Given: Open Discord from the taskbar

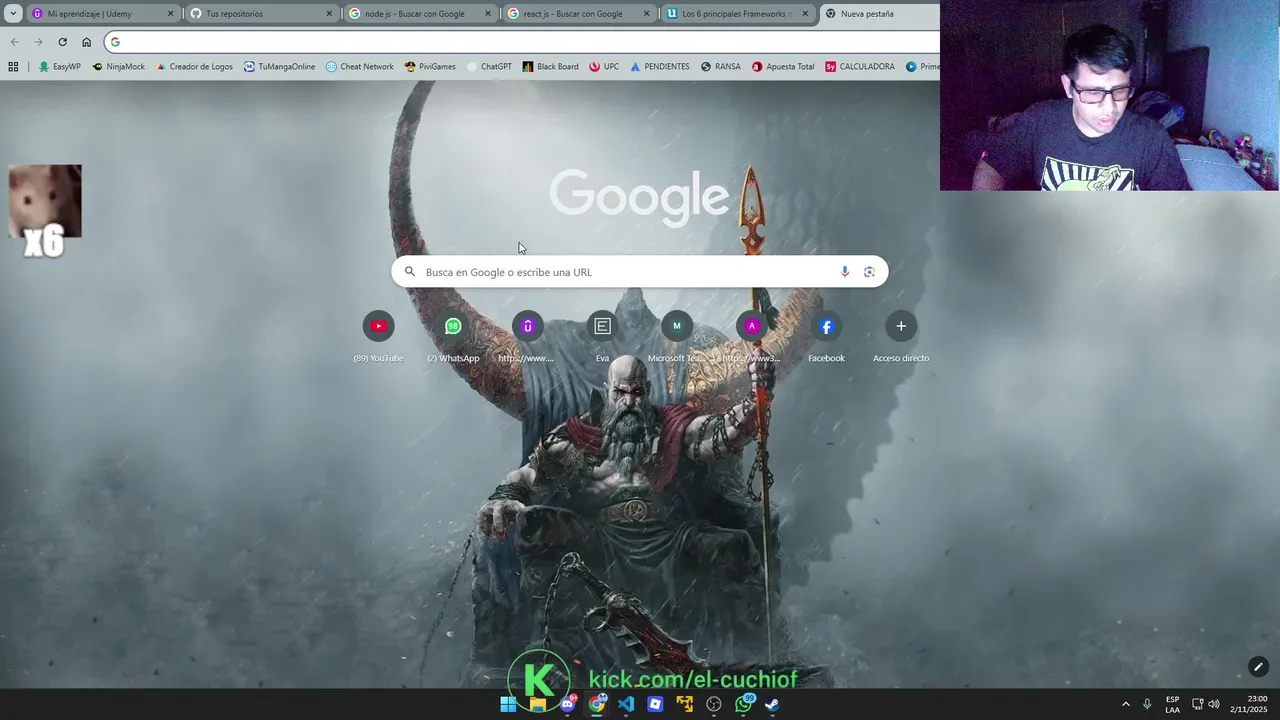Looking at the screenshot, I should [567, 704].
